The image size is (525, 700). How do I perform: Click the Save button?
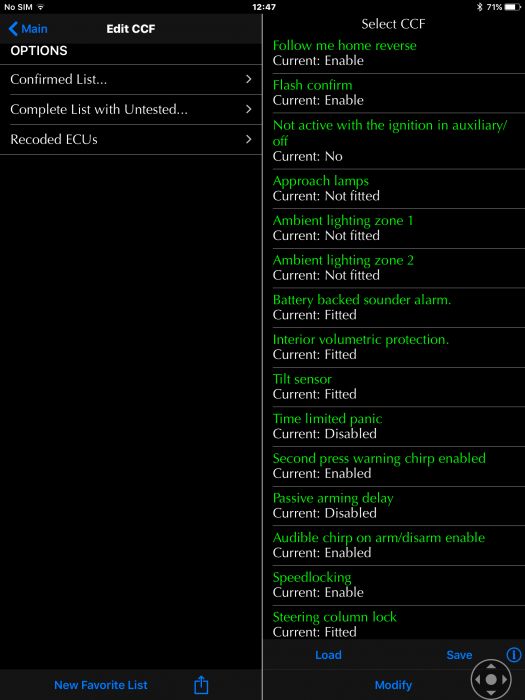(x=459, y=654)
